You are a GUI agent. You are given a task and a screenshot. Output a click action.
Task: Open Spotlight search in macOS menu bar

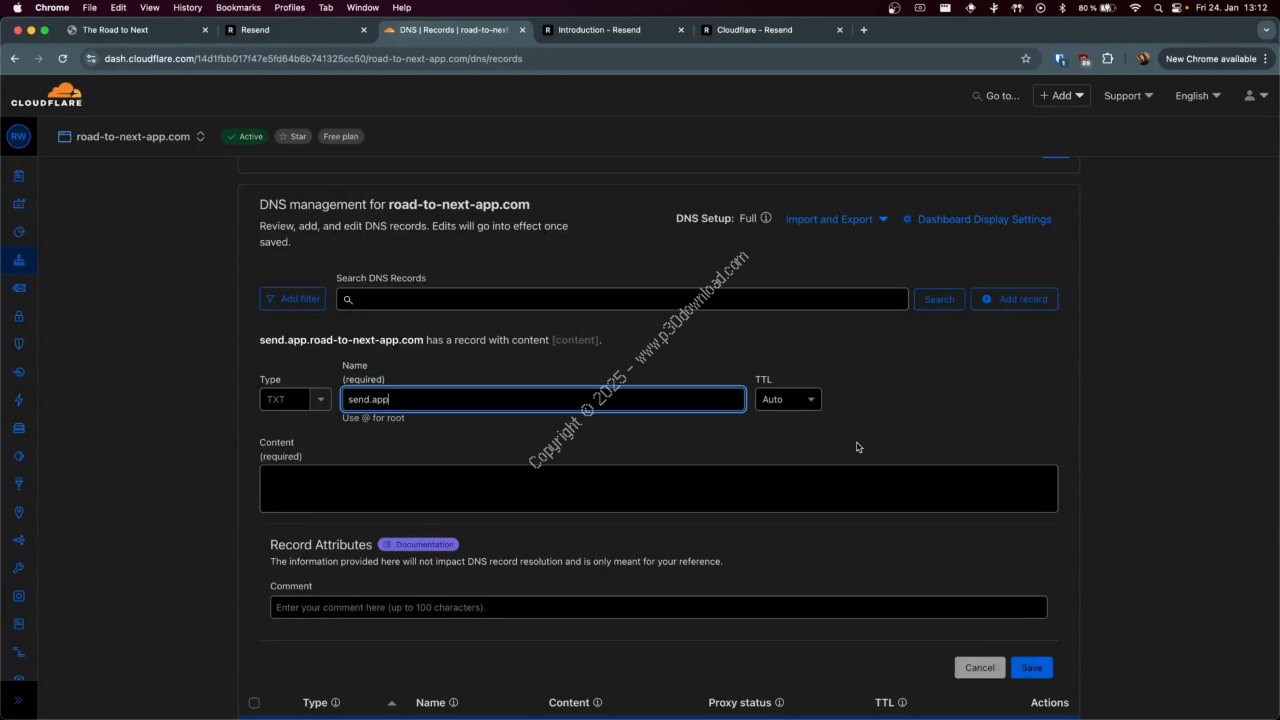point(1158,8)
